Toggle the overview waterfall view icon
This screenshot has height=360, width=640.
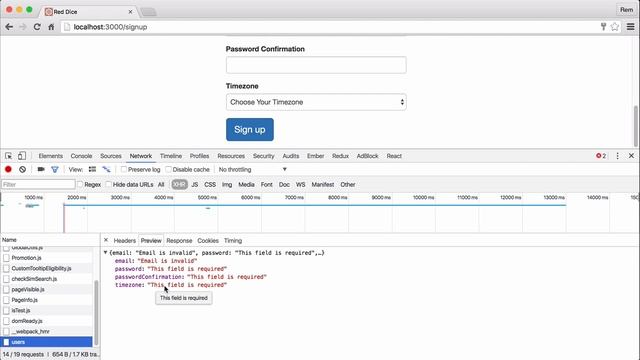[x=106, y=169]
